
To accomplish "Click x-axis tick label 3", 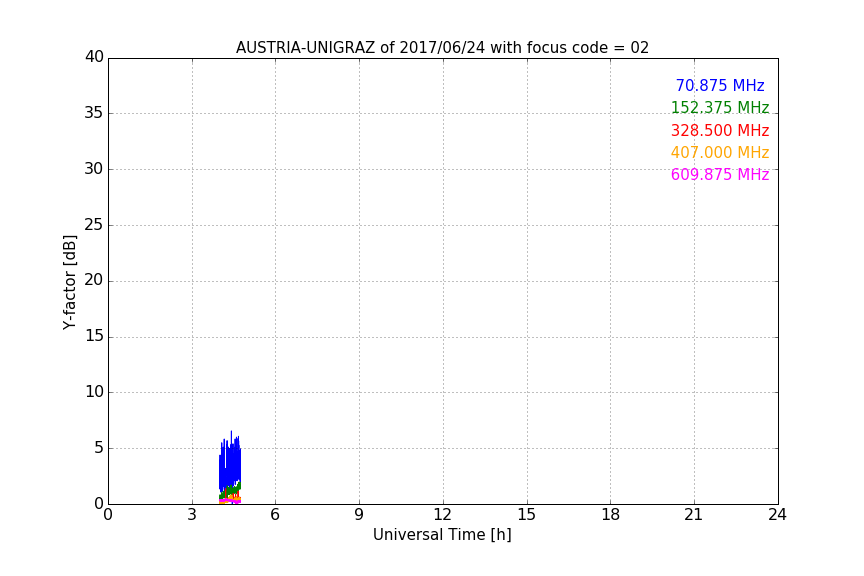I will click(x=192, y=515).
